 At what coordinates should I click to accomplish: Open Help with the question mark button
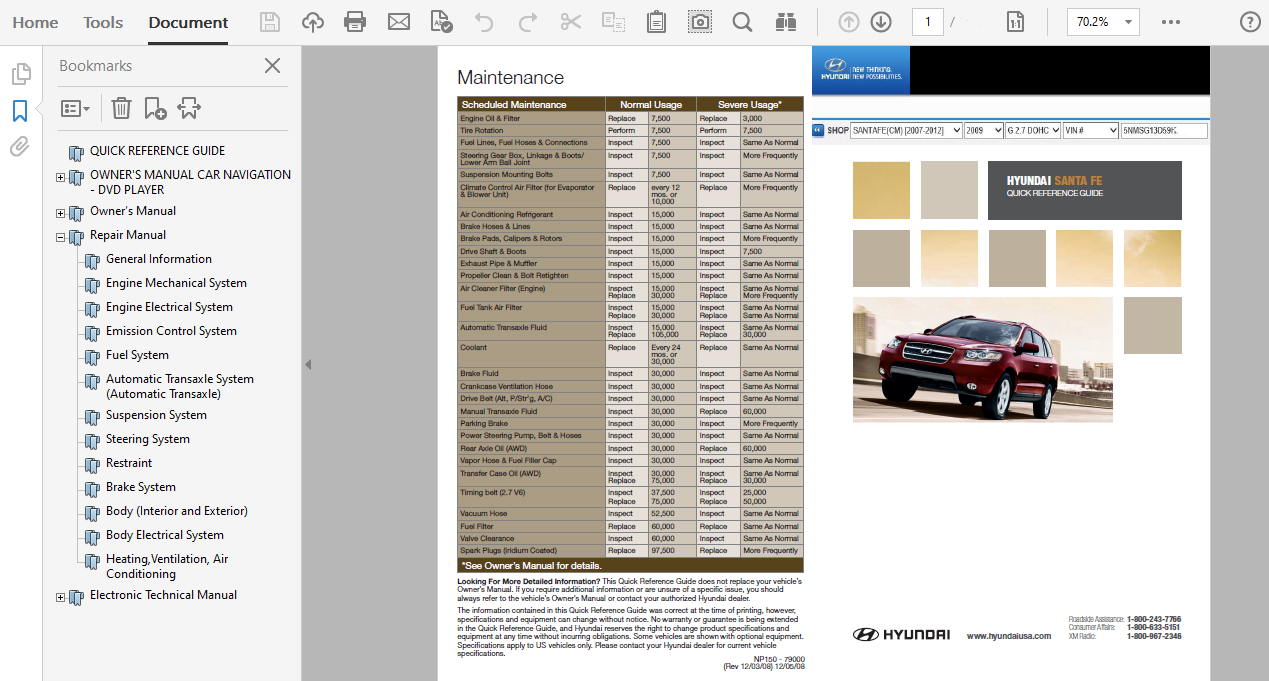(1248, 21)
